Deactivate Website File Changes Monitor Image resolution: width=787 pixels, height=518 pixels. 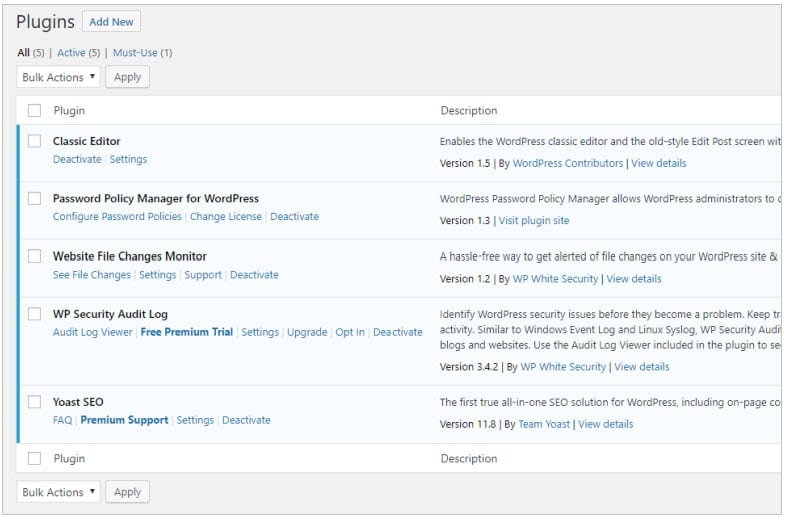coord(254,275)
